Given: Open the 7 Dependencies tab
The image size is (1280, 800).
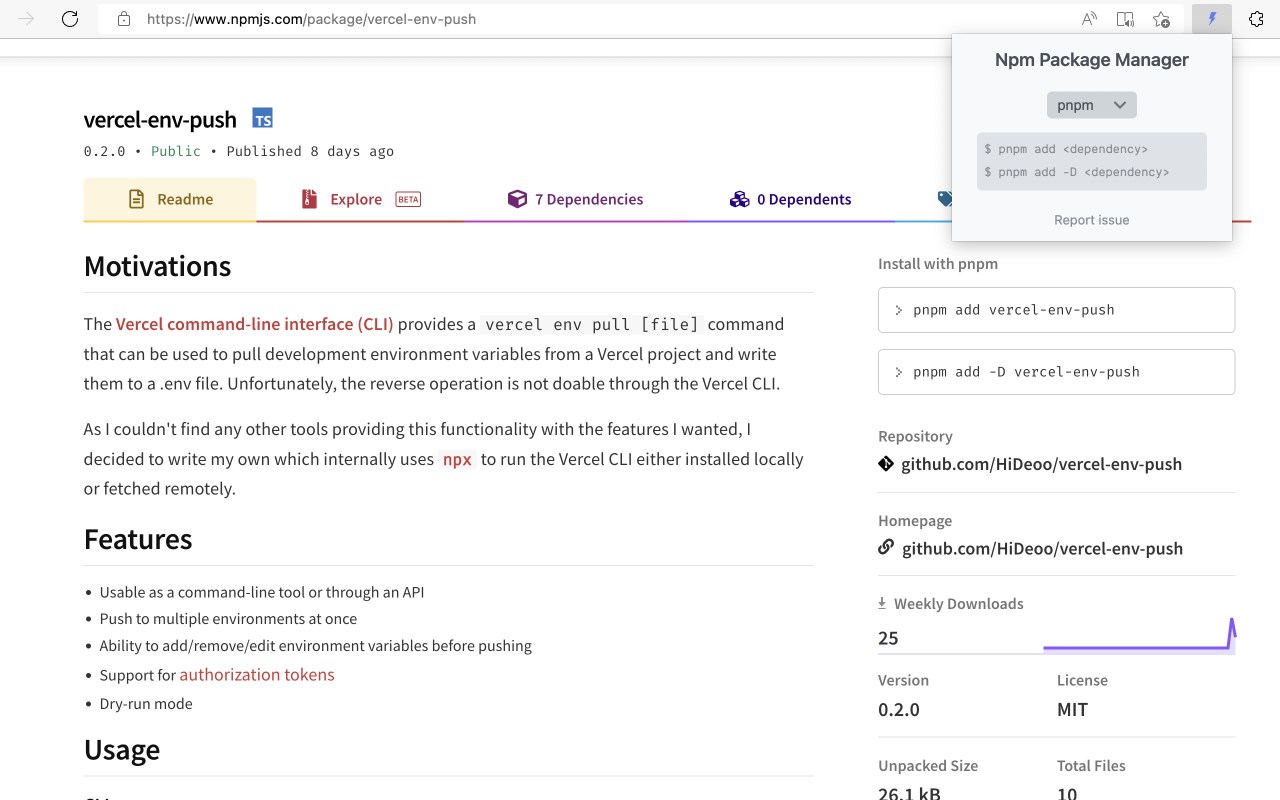Looking at the screenshot, I should [x=576, y=199].
